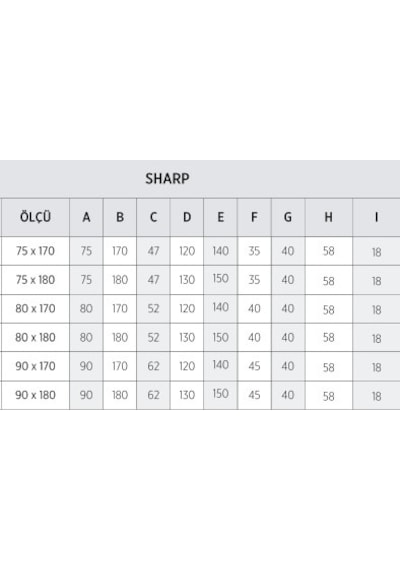
Task: Click the 90 x 170 size row label
Action: (35, 366)
